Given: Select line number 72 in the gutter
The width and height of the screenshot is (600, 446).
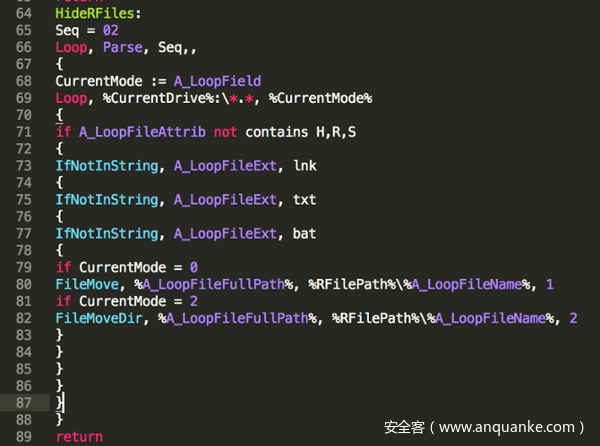Looking at the screenshot, I should click(x=22, y=149).
